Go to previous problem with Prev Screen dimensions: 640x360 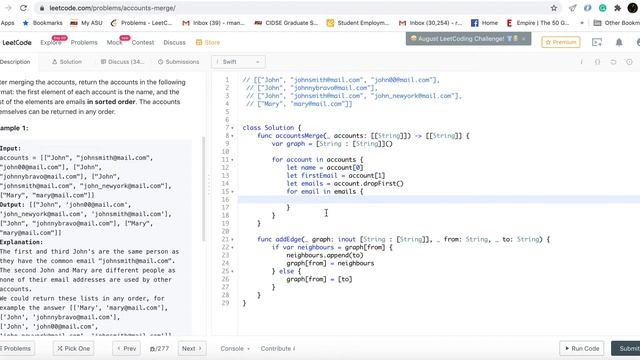tap(127, 349)
